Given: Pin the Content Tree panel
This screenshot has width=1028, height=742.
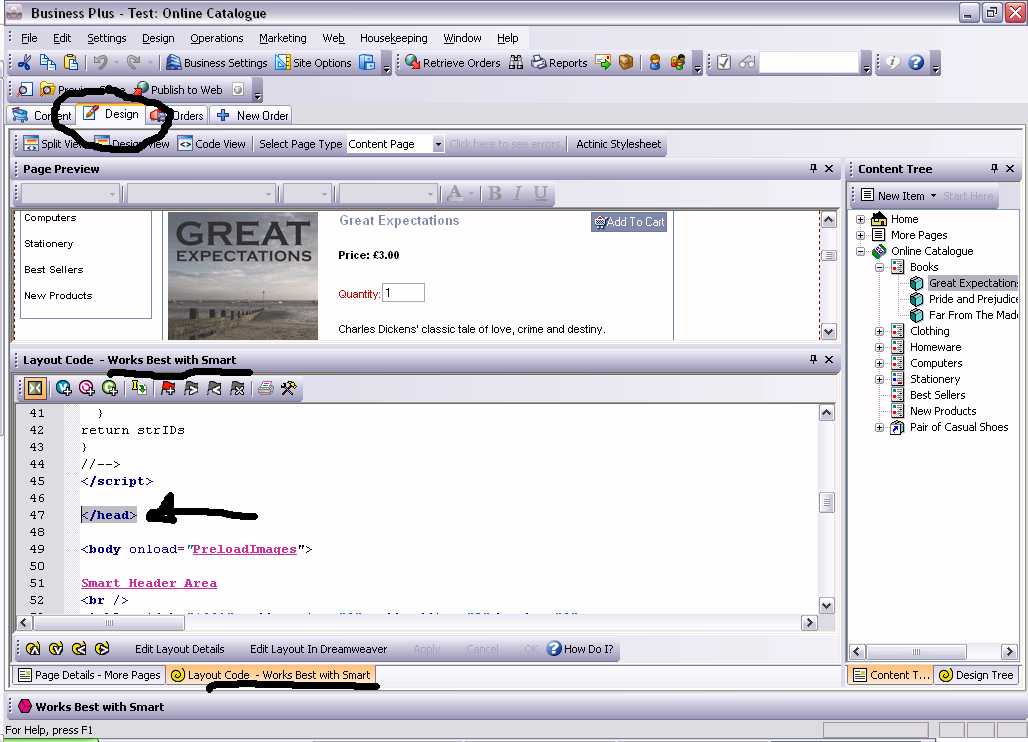Looking at the screenshot, I should (994, 169).
